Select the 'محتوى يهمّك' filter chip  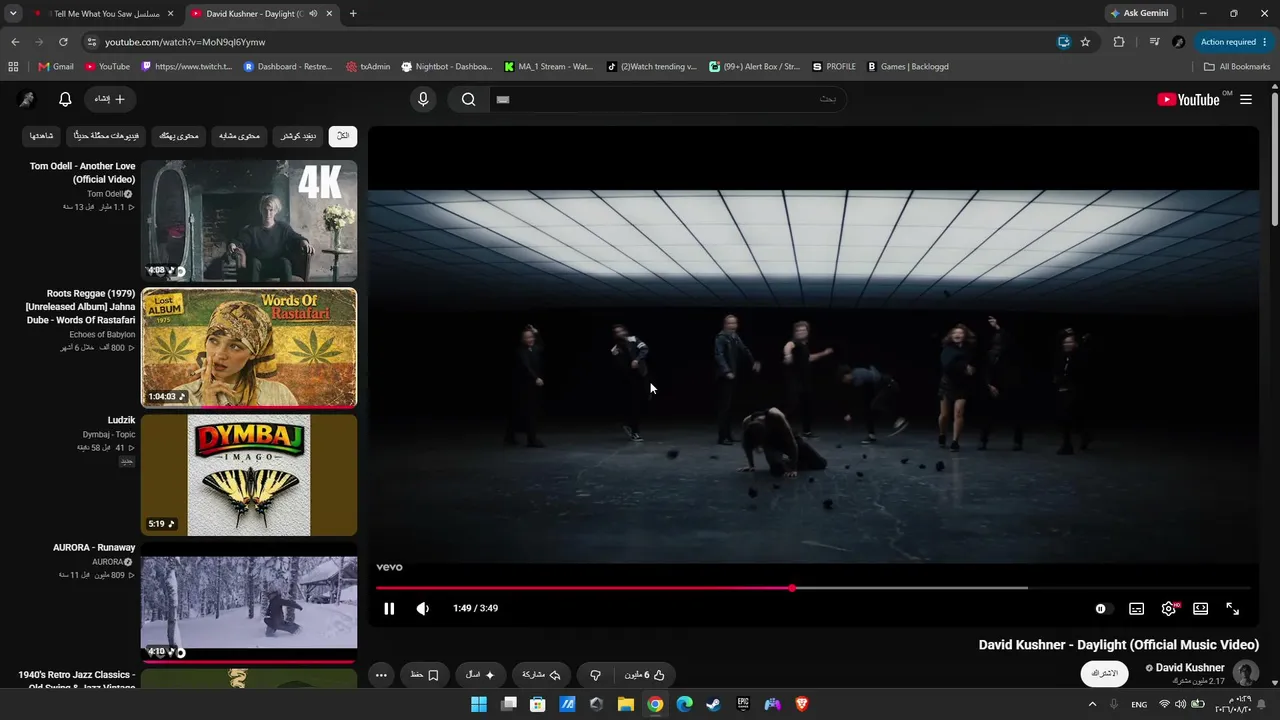point(179,136)
